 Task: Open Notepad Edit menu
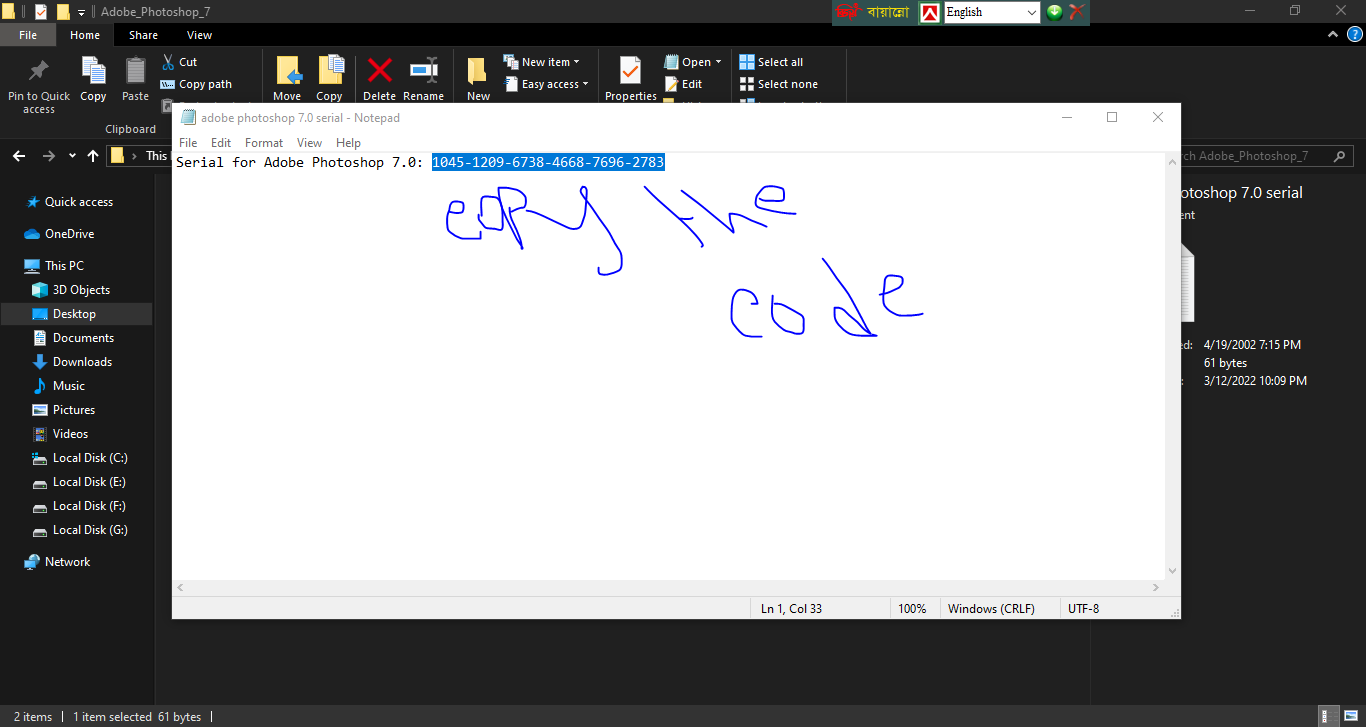click(x=221, y=143)
